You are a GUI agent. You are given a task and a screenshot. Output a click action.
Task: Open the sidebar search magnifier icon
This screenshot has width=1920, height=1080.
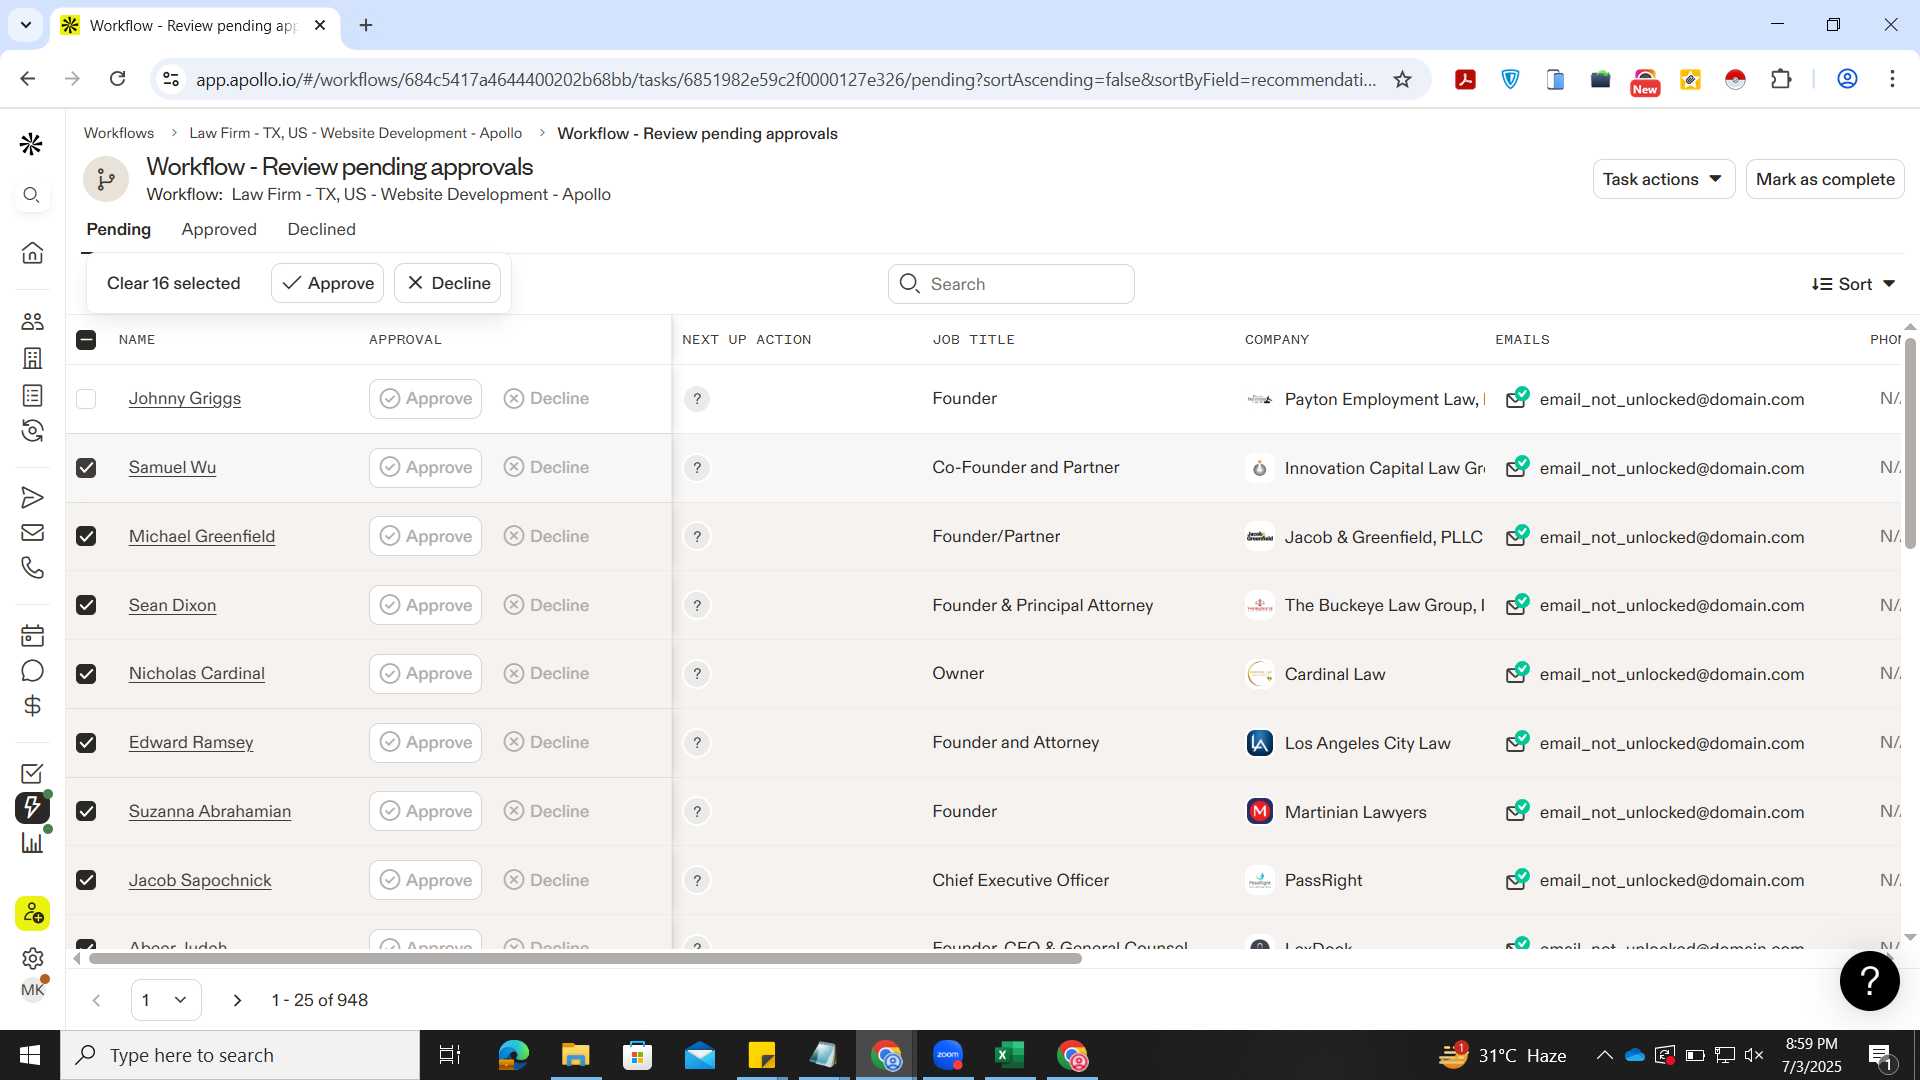point(32,195)
